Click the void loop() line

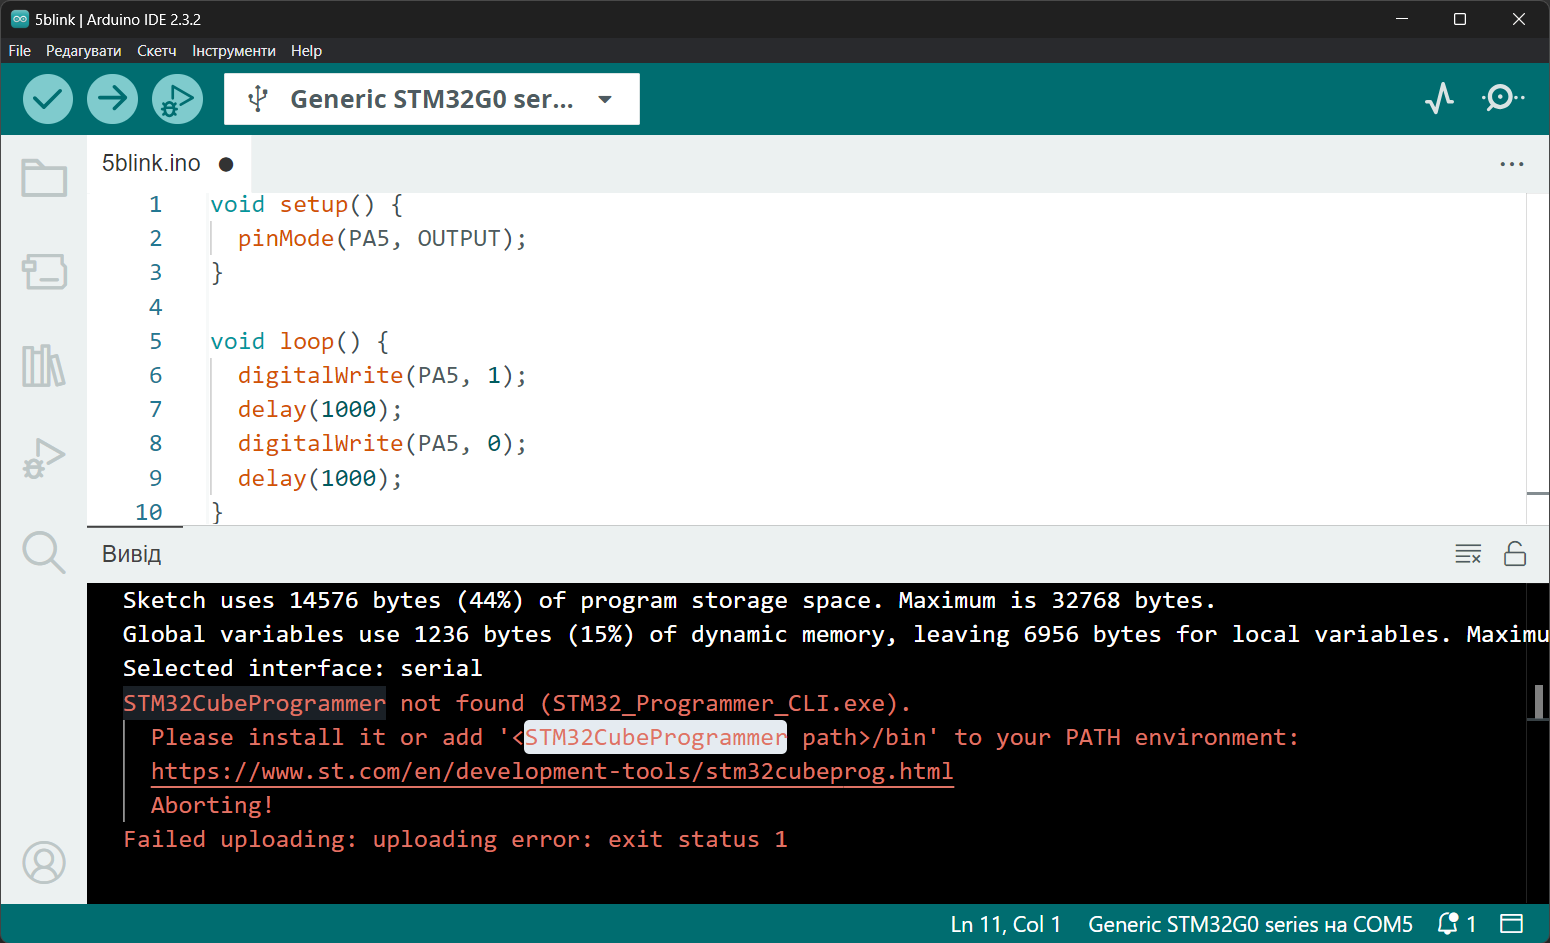pos(300,342)
